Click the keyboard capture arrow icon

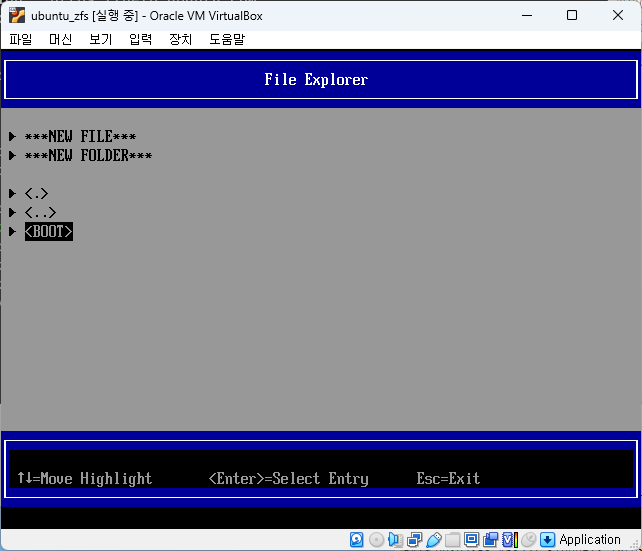click(x=547, y=540)
